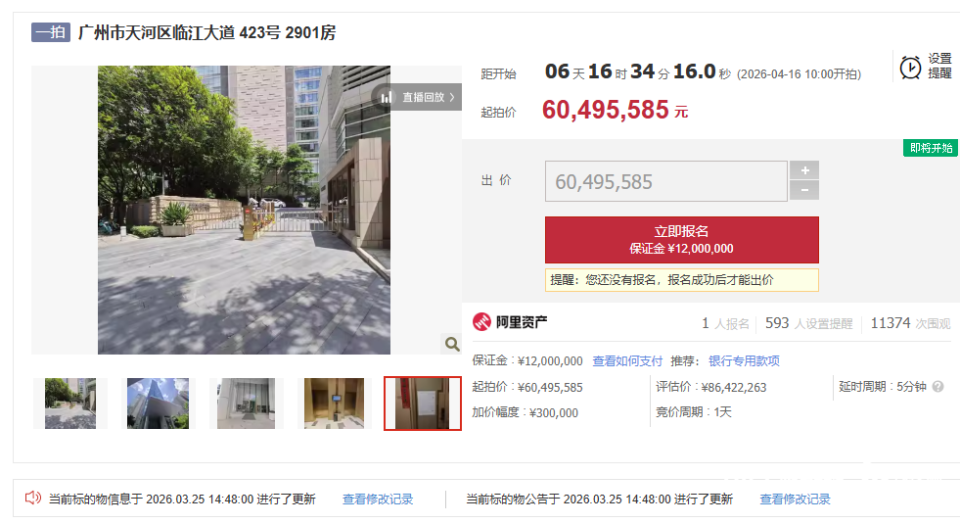Decrease bid with the minus stepper
Screen dimensions: 960x523
[804, 190]
